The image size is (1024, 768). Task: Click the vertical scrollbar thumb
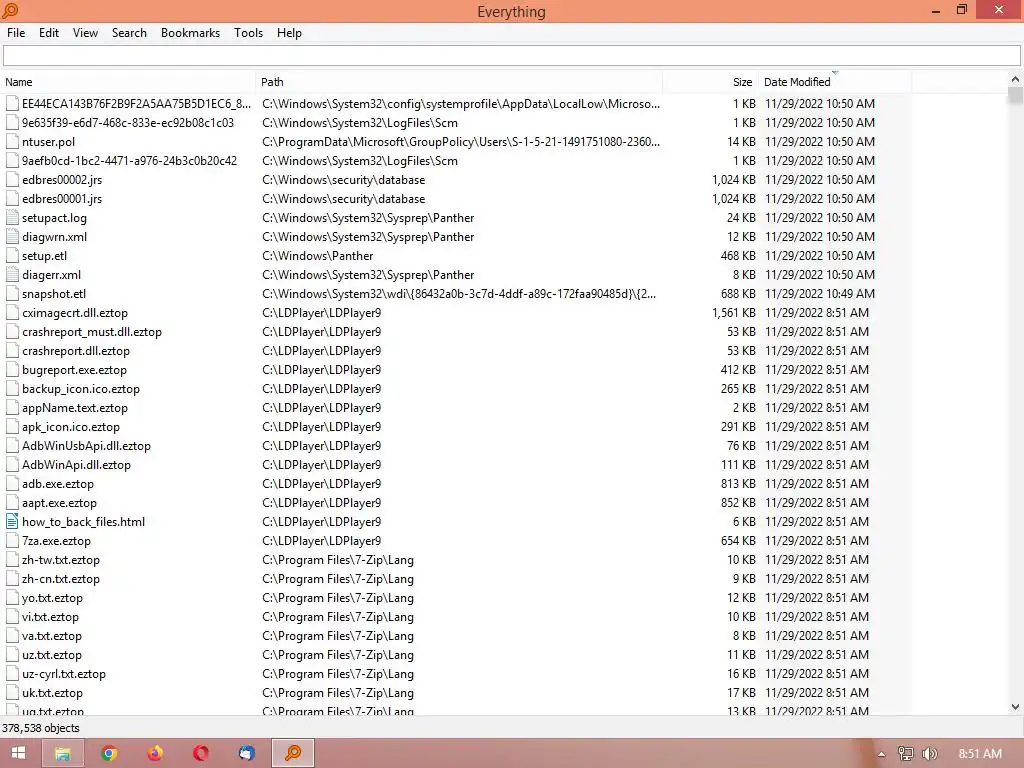coord(1015,95)
